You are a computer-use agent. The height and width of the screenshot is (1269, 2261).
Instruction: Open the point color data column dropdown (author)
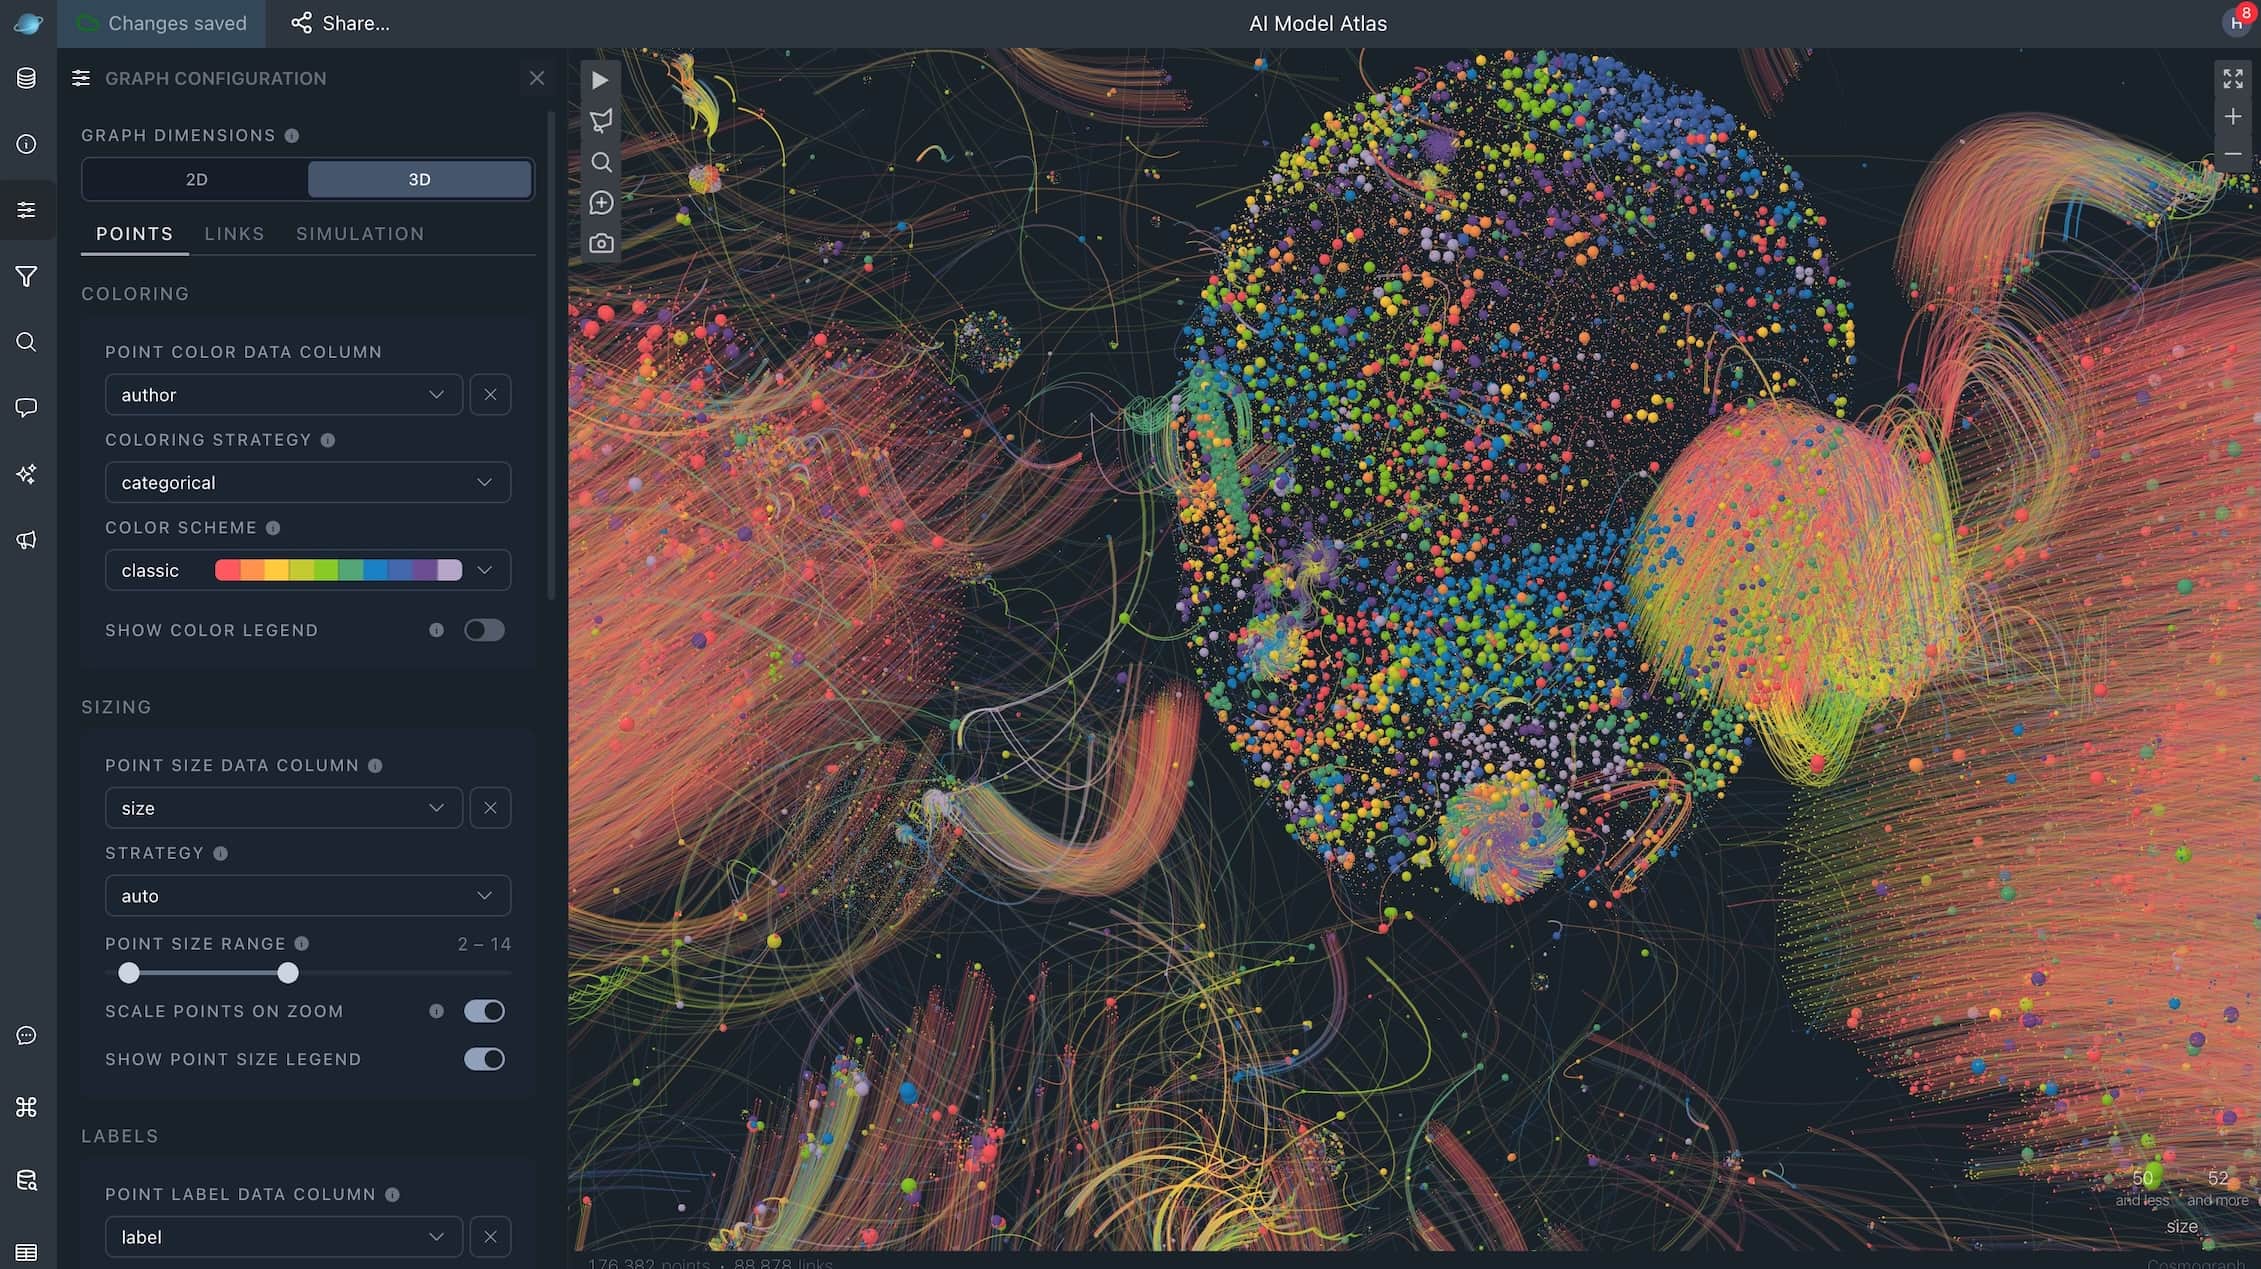pos(284,395)
